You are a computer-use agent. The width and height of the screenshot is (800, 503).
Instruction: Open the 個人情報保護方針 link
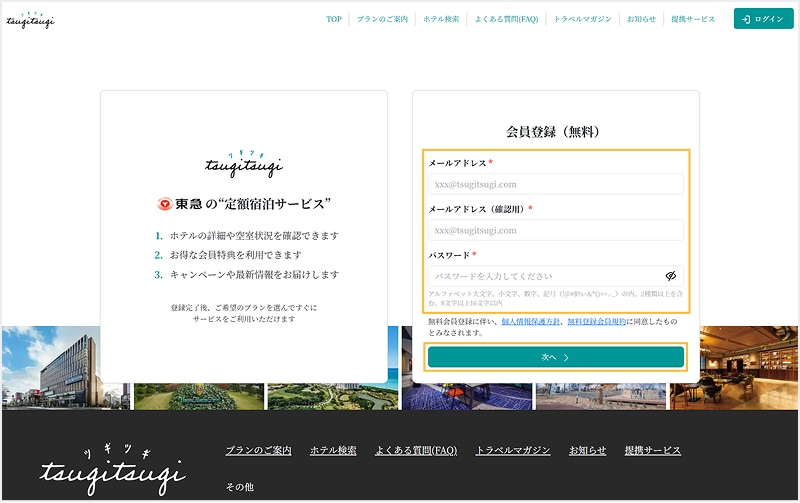click(531, 322)
